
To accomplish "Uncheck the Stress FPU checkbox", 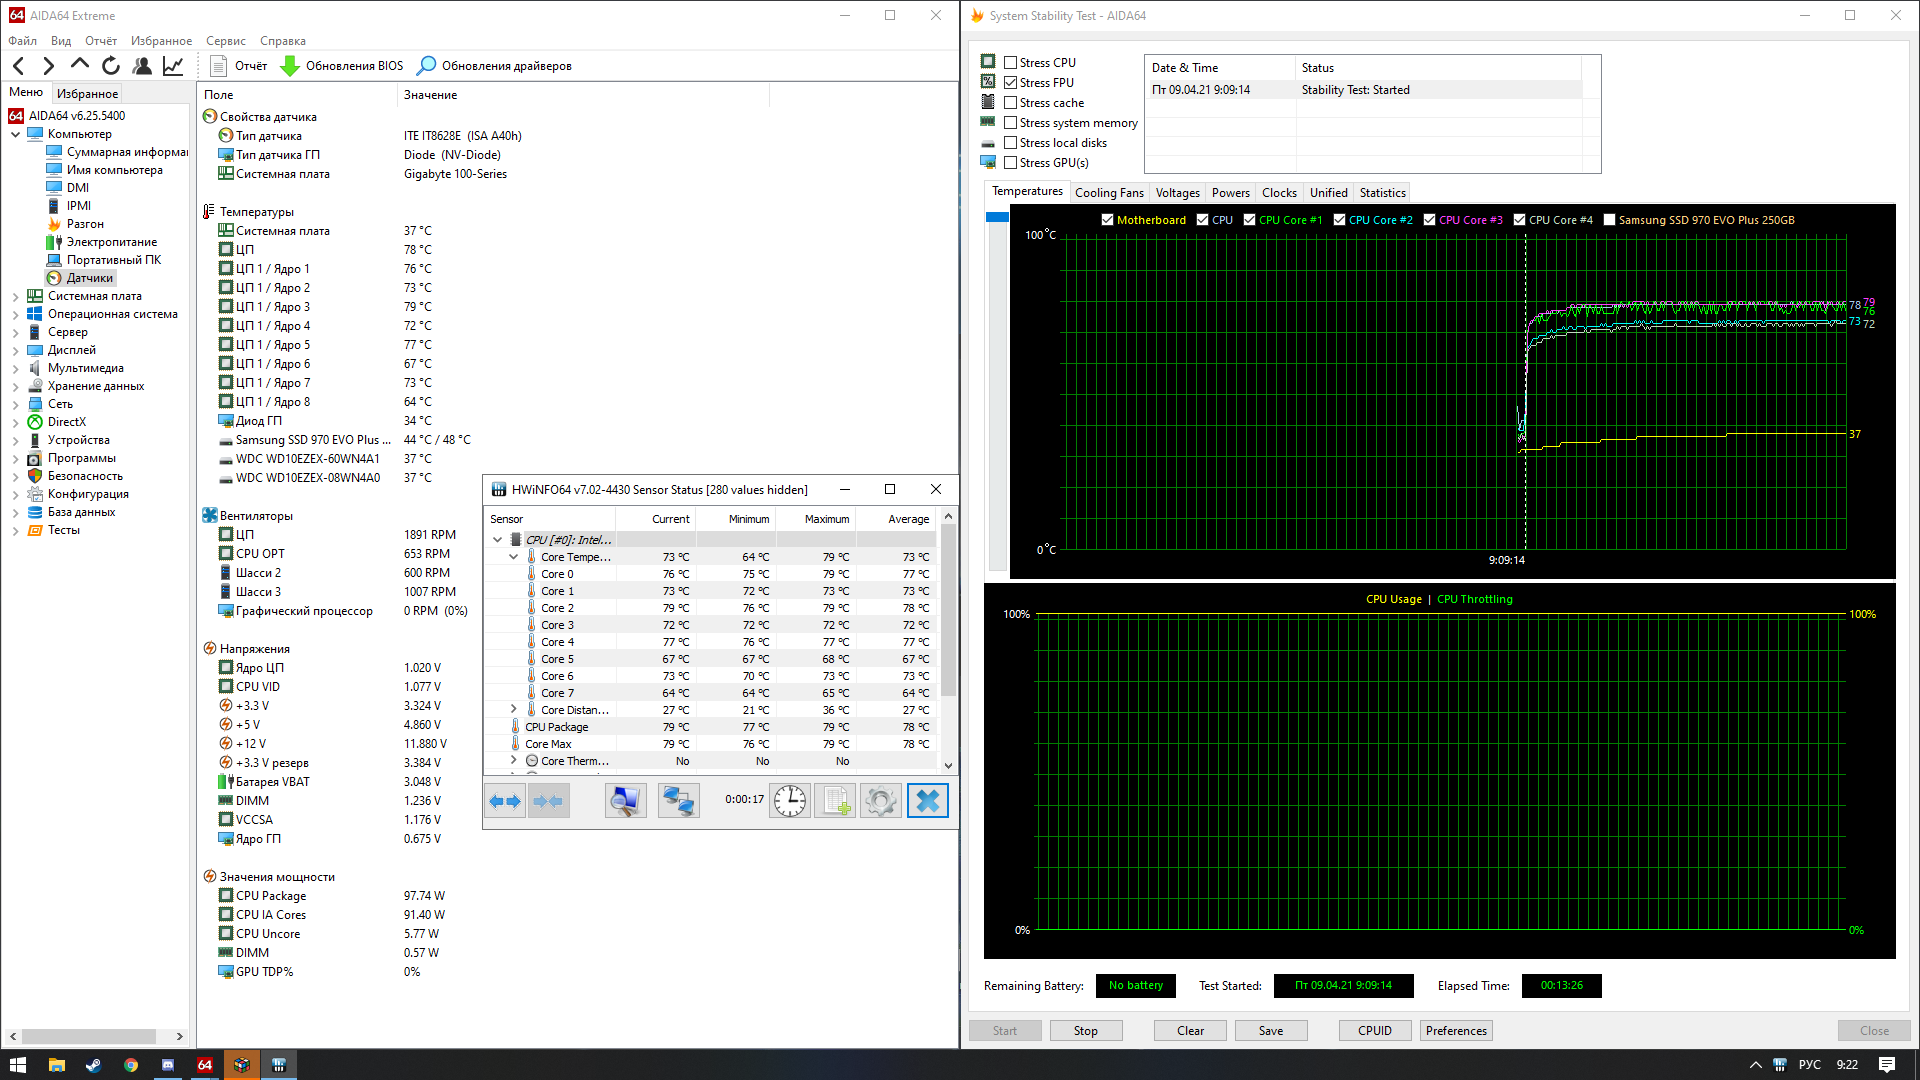I will 1011,83.
